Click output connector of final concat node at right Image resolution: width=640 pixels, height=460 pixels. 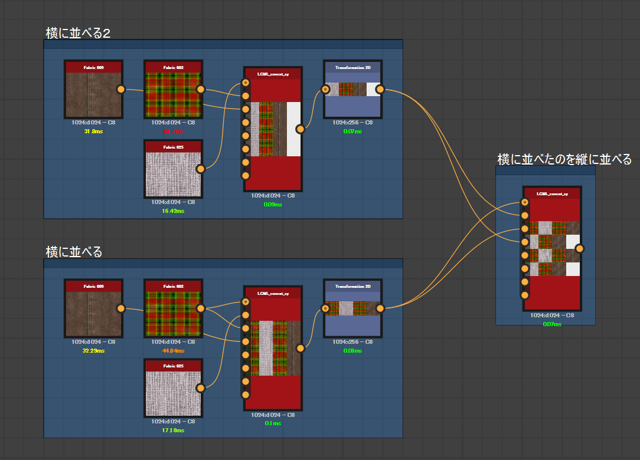pyautogui.click(x=581, y=249)
